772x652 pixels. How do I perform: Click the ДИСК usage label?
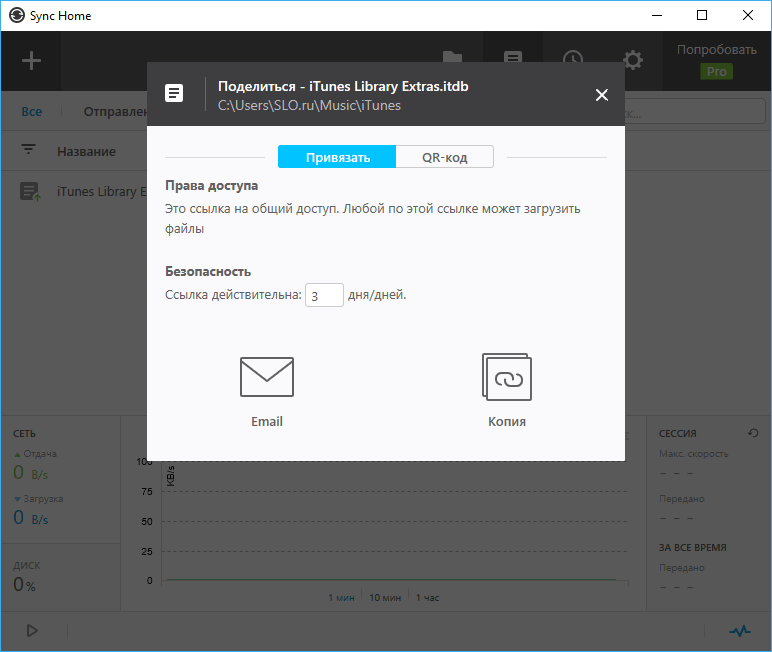click(x=27, y=565)
